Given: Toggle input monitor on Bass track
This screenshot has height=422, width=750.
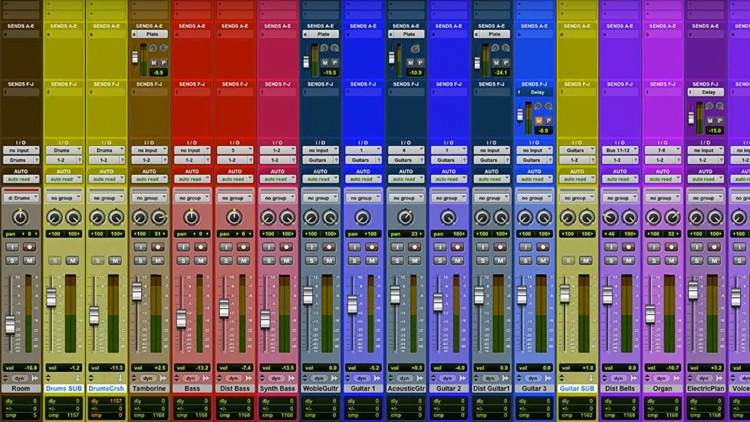Looking at the screenshot, I should [183, 247].
